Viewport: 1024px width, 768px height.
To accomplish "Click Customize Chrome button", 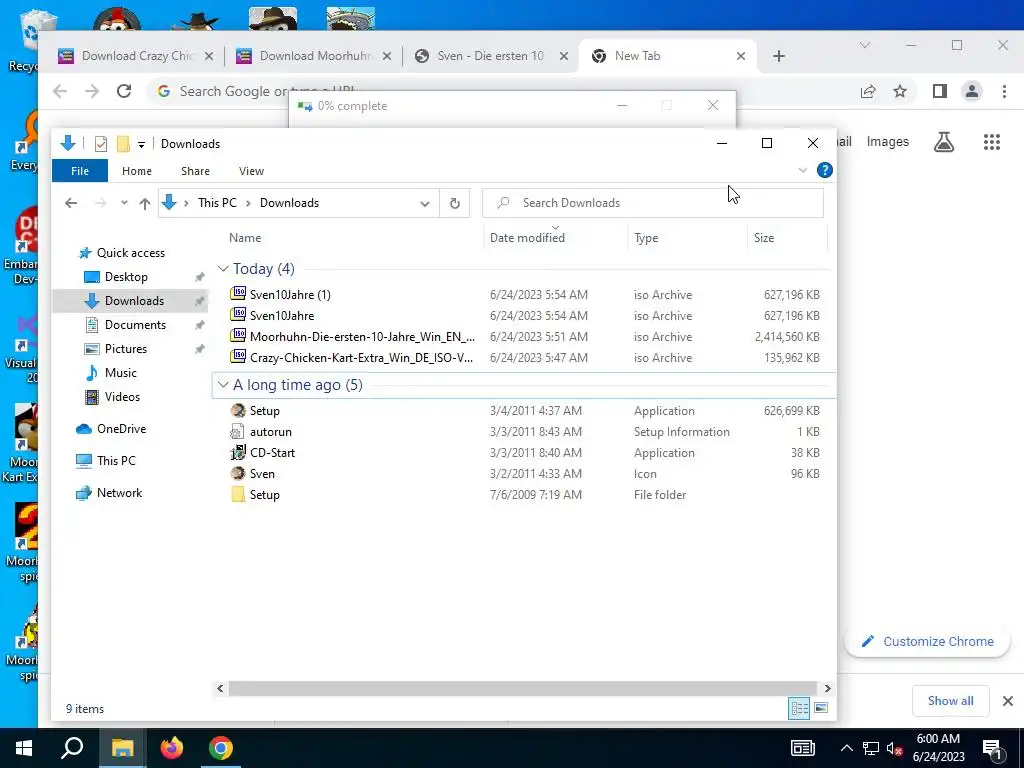I will (927, 642).
